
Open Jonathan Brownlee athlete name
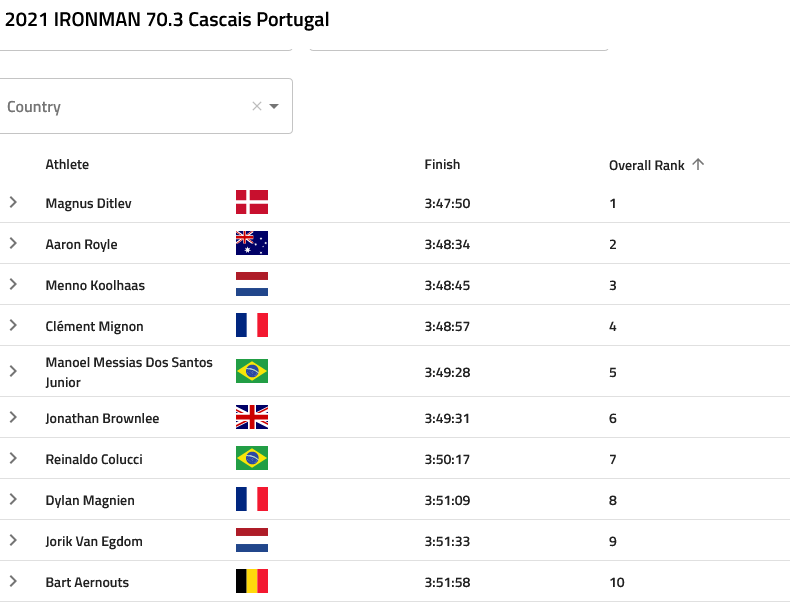tap(102, 419)
